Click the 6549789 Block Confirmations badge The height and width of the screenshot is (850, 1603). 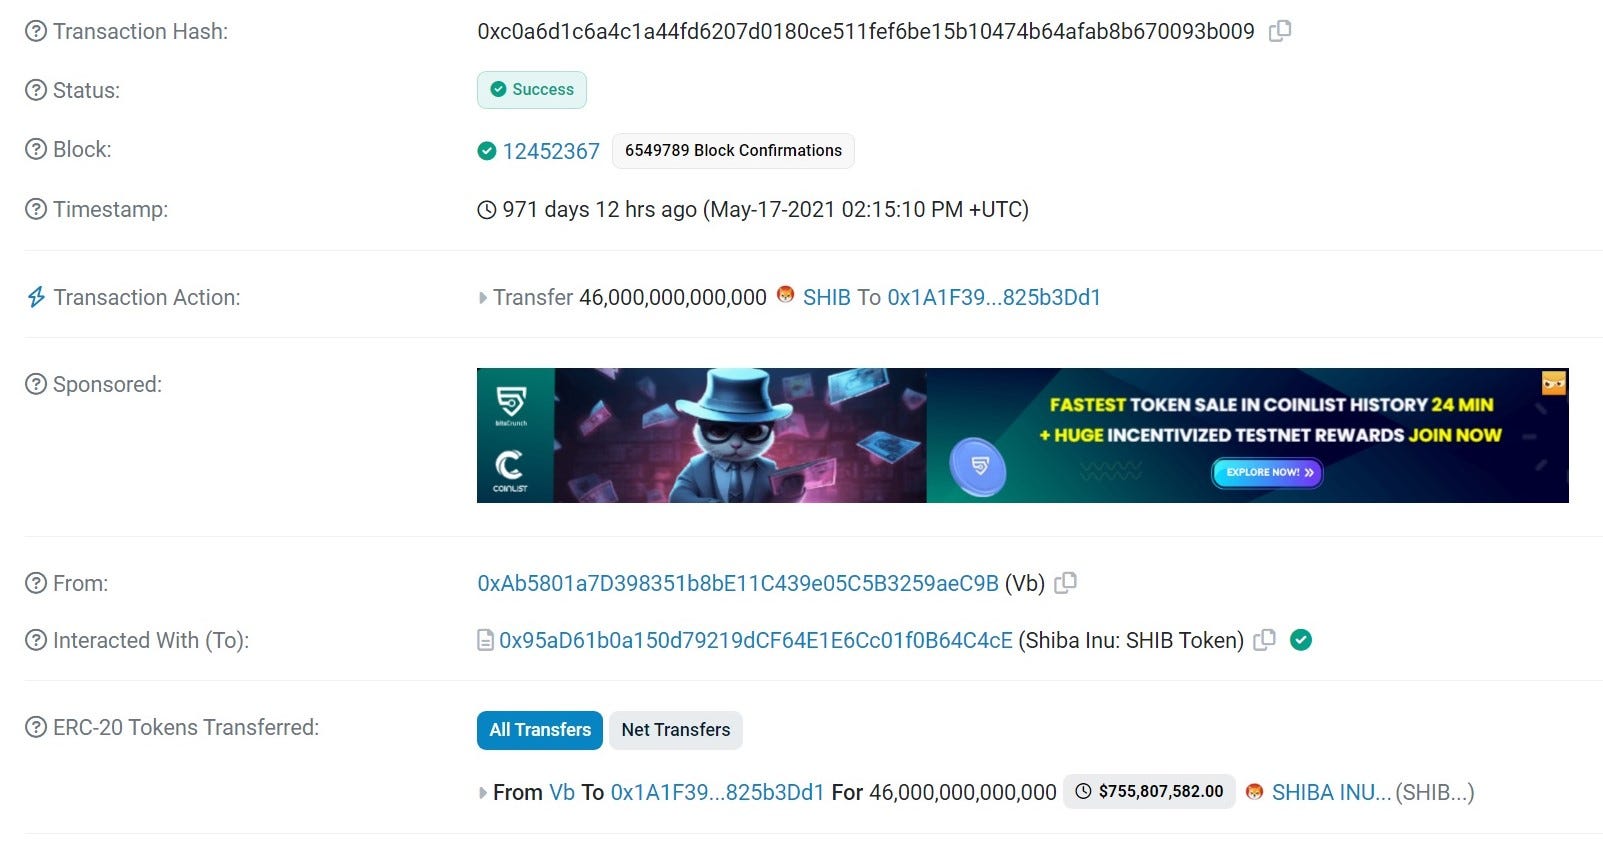coord(733,150)
